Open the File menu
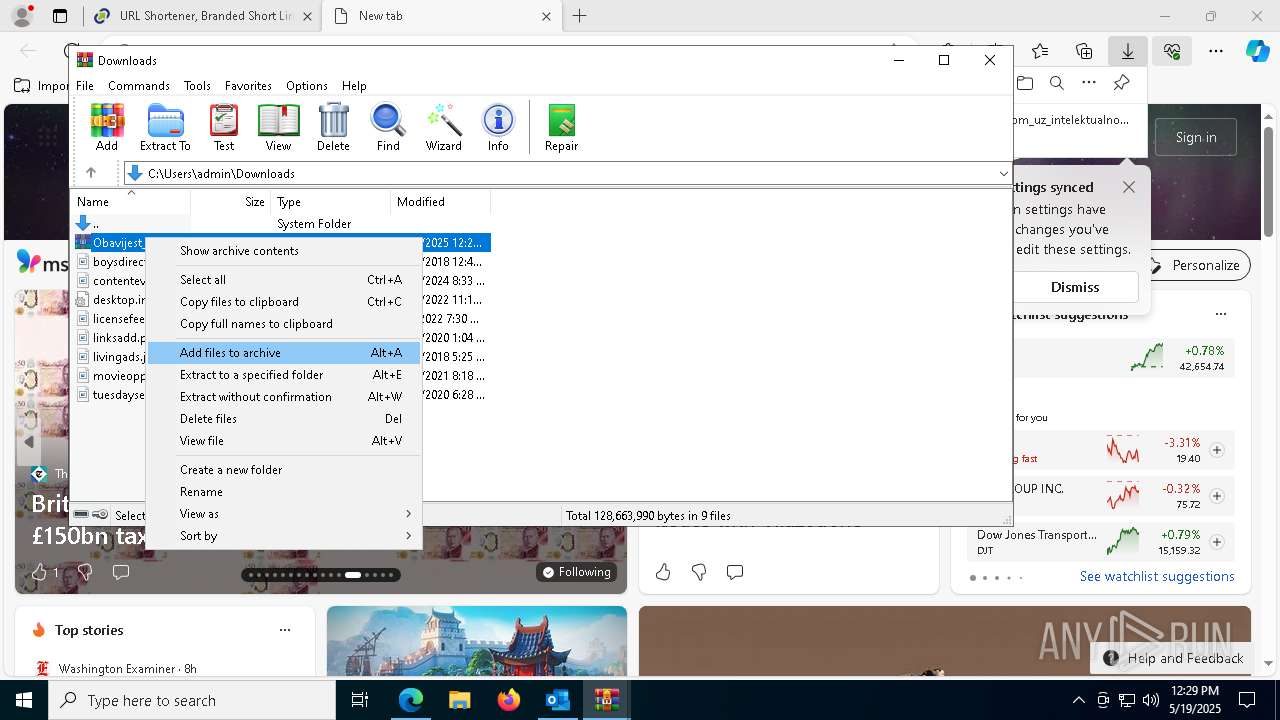1280x720 pixels. click(85, 86)
